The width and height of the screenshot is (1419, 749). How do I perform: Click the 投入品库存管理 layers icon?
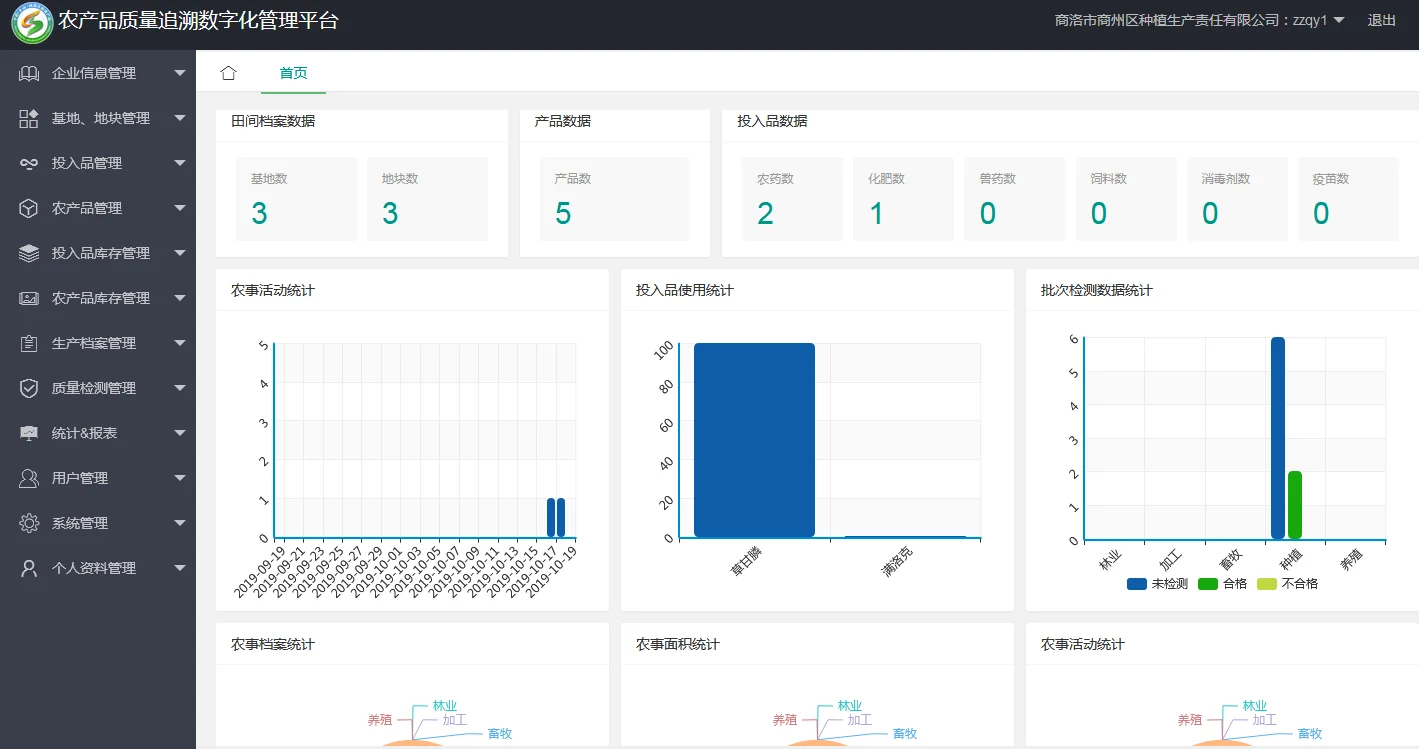[29, 253]
